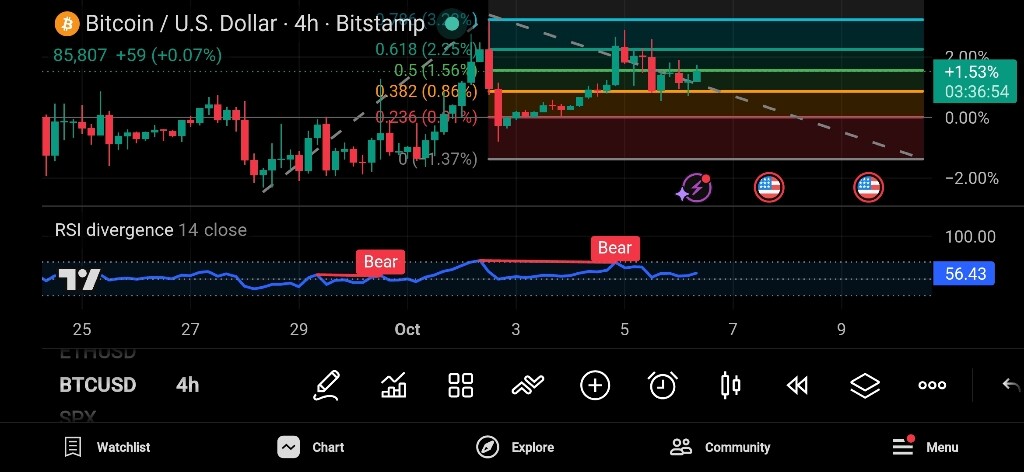Screen dimensions: 1024x472
Task: Tap date 7 on the time axis
Action: click(x=733, y=330)
